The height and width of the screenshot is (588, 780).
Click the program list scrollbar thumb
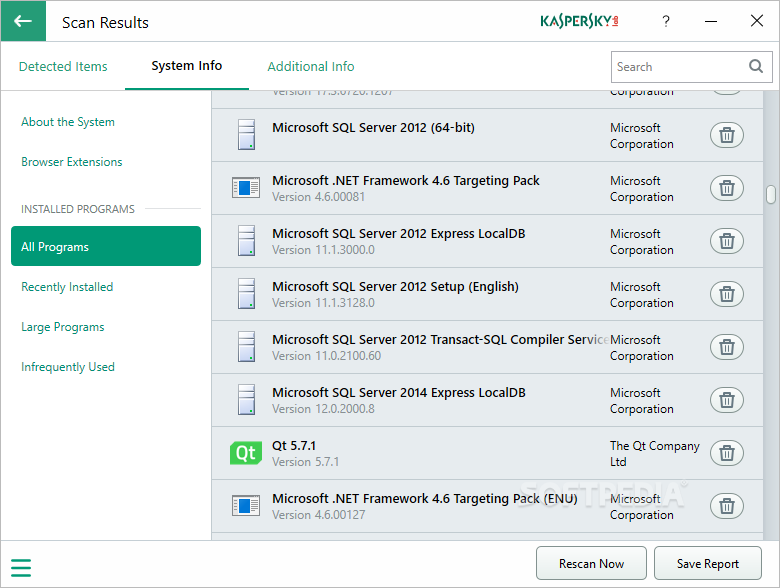coord(771,195)
